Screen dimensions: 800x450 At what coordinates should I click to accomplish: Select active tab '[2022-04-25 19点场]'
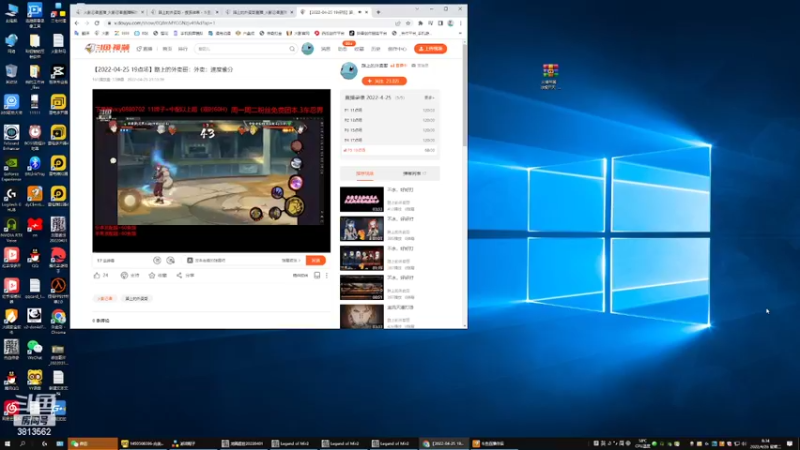[334, 12]
